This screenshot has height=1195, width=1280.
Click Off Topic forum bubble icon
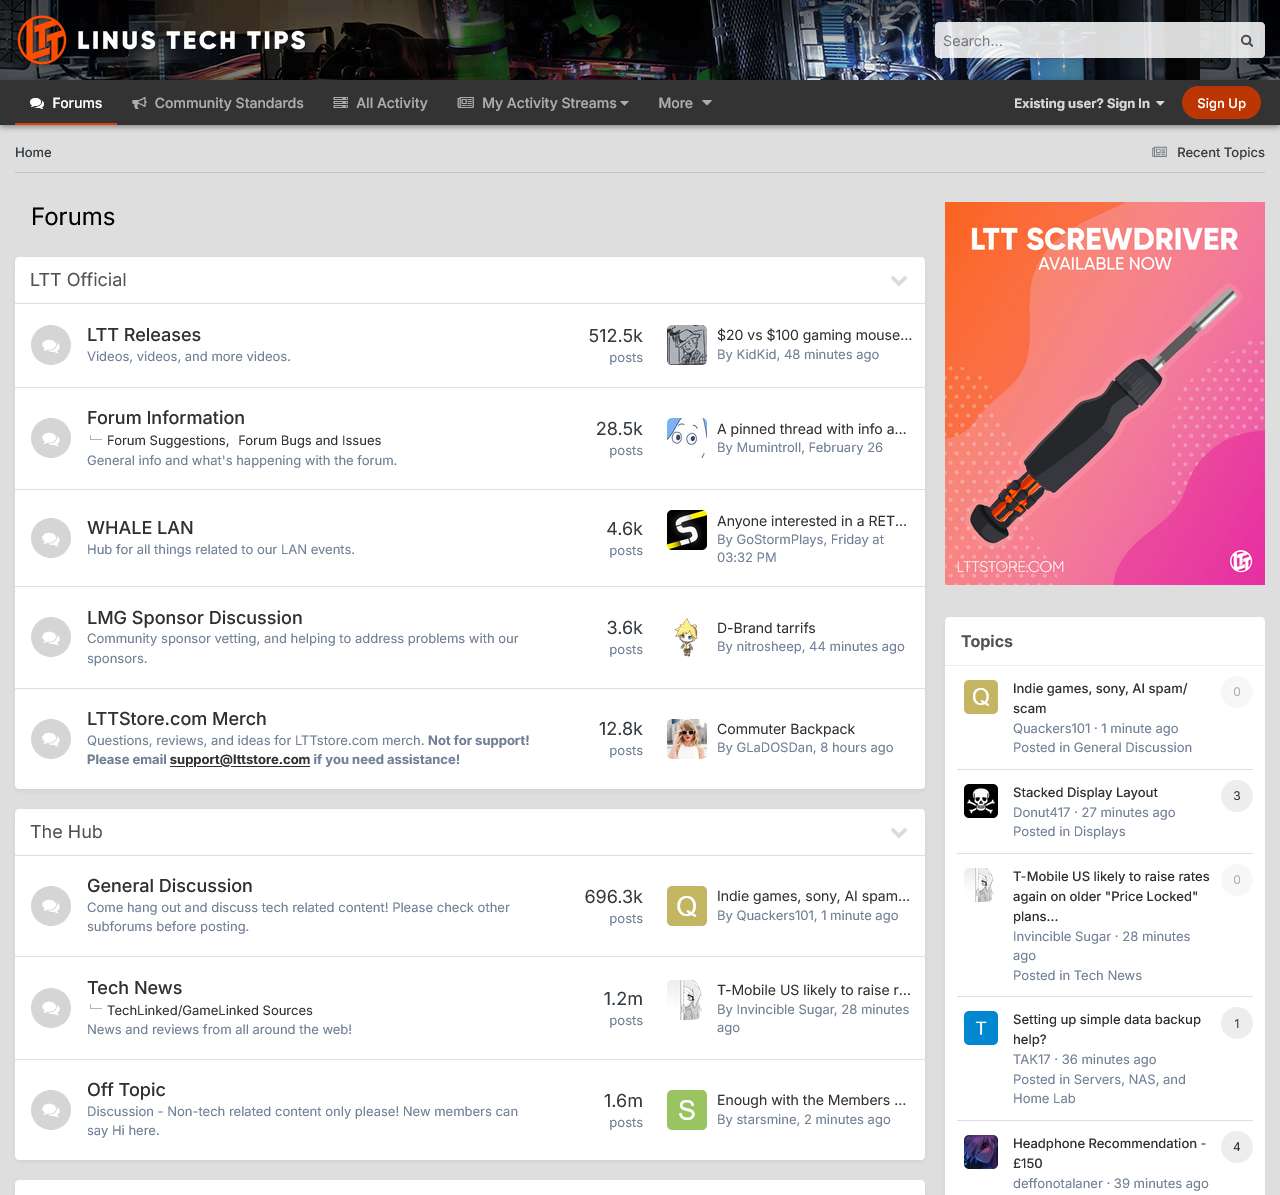[51, 1110]
